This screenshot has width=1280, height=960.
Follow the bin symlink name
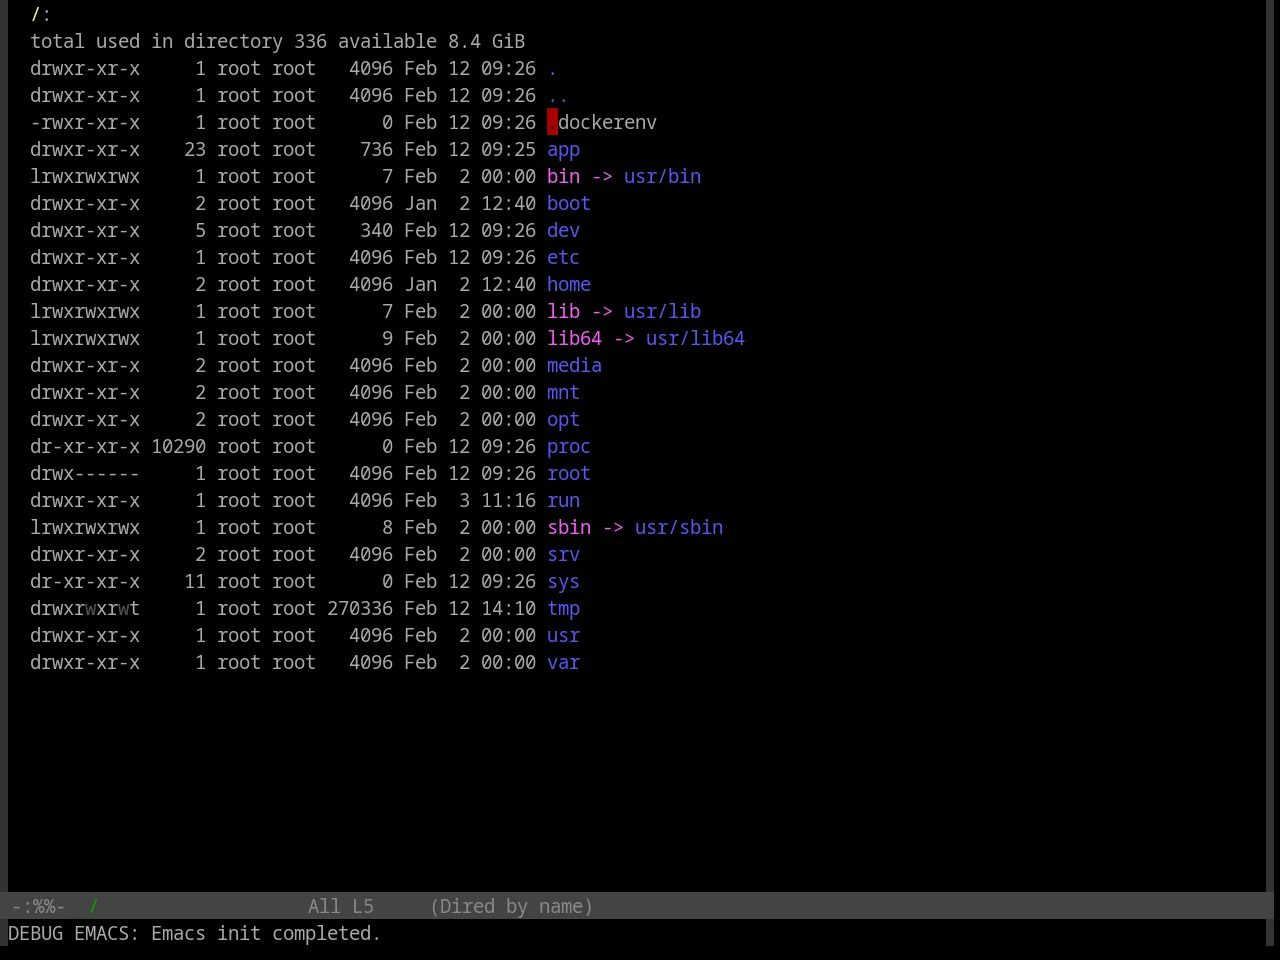coord(563,176)
